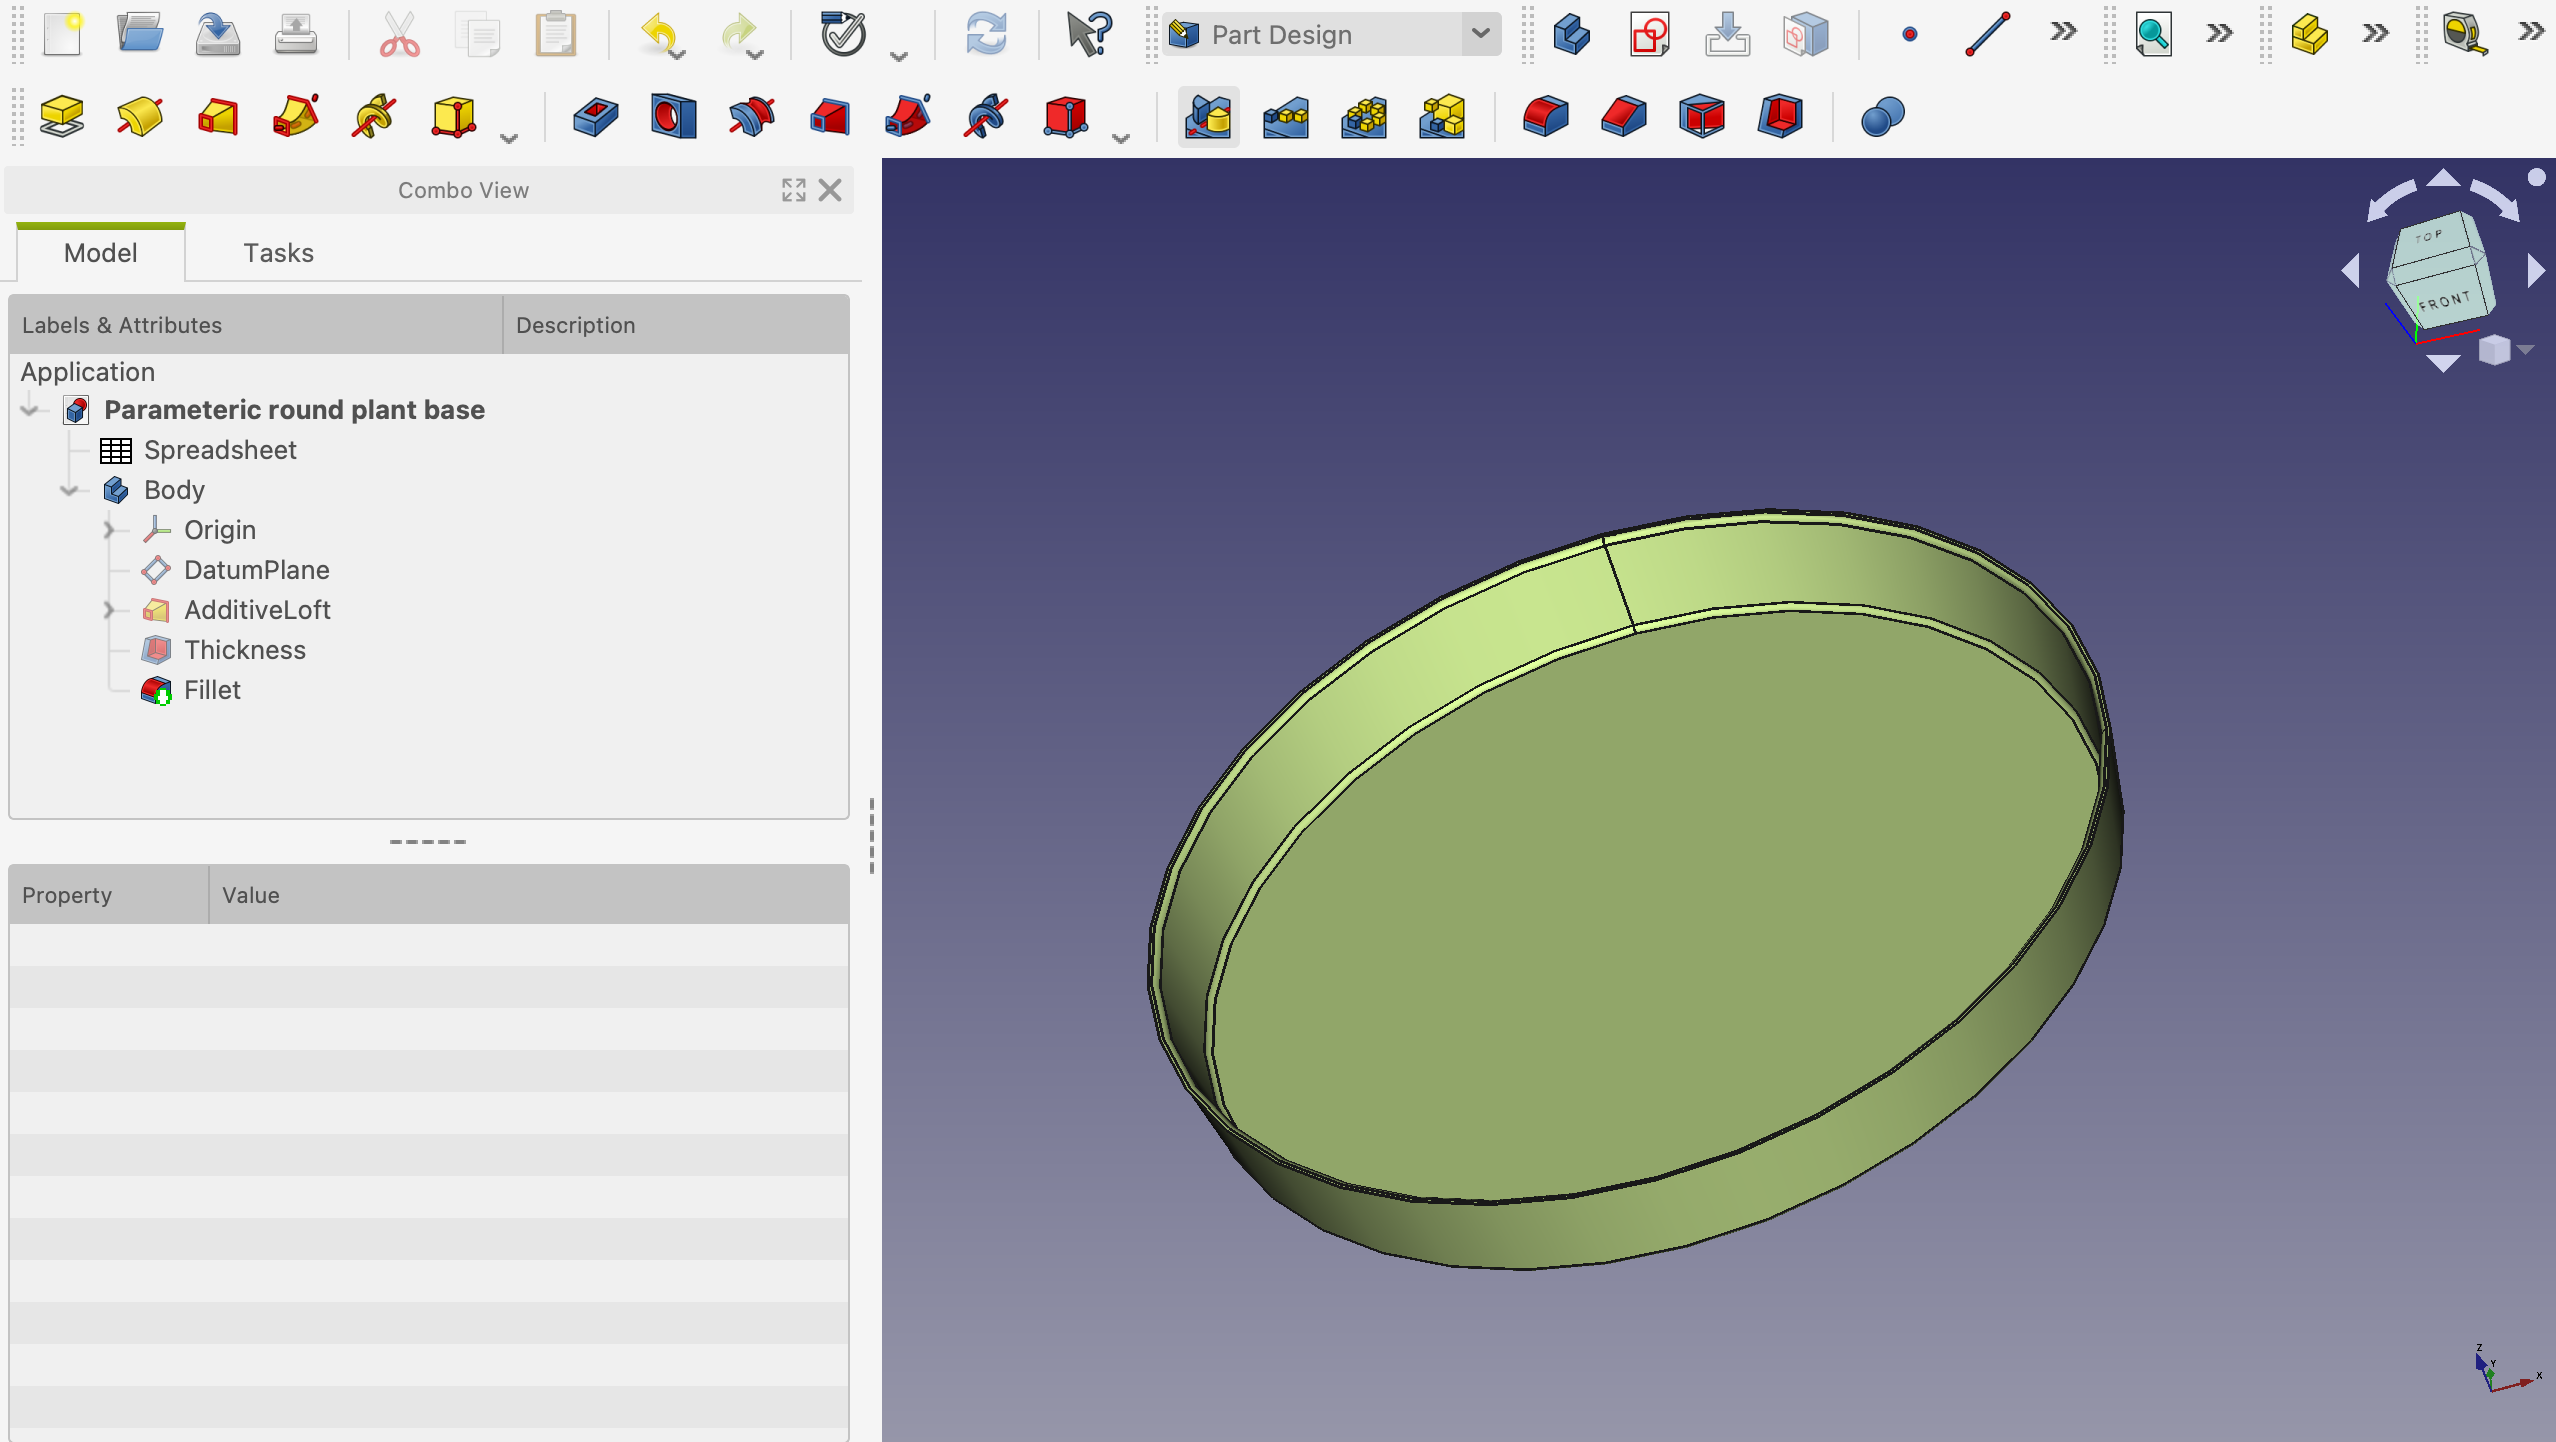
Task: Click the Paste clipboard icon
Action: pos(555,35)
